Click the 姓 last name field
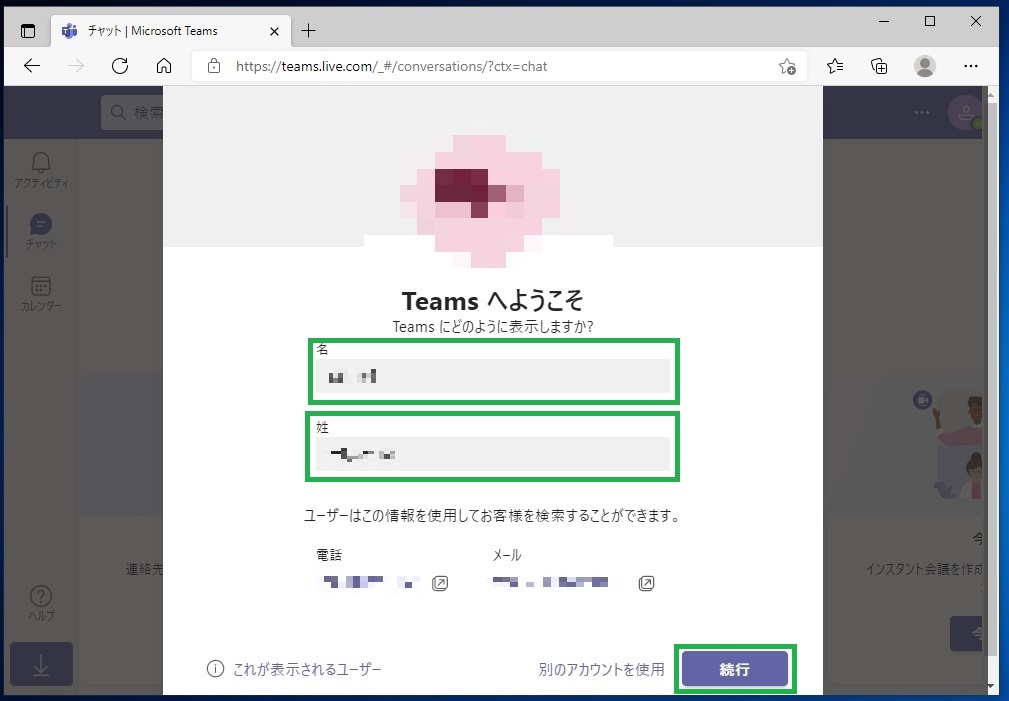Image resolution: width=1009 pixels, height=701 pixels. 493,454
